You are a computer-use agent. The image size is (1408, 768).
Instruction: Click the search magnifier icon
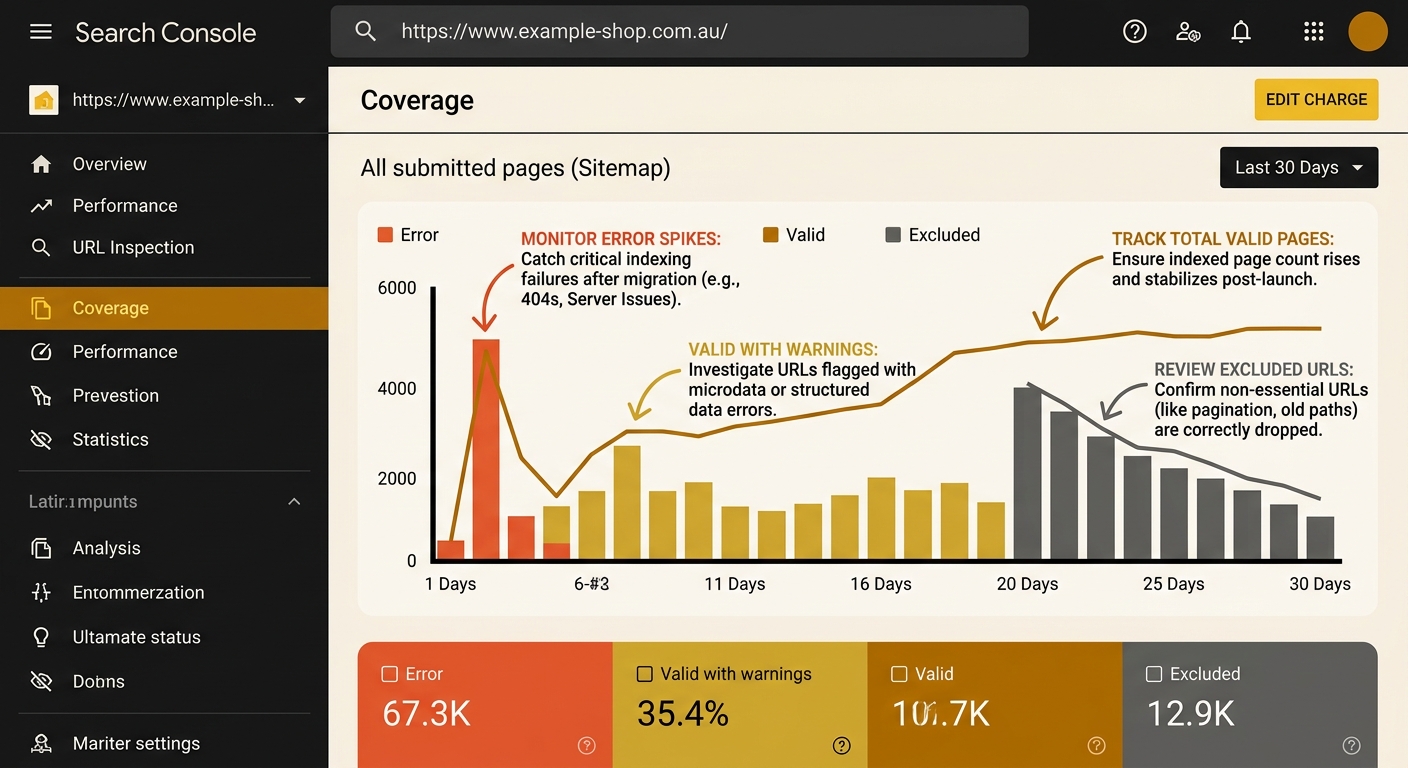coord(366,31)
